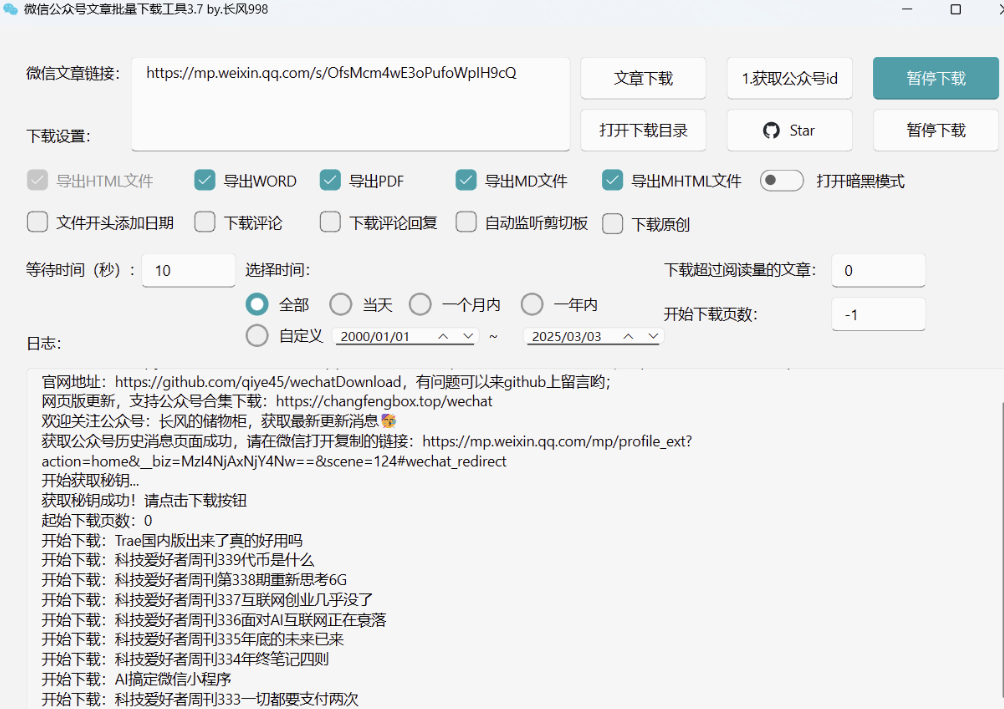1004x709 pixels.
Task: Check 自动监听剪切板
Action: click(x=466, y=222)
